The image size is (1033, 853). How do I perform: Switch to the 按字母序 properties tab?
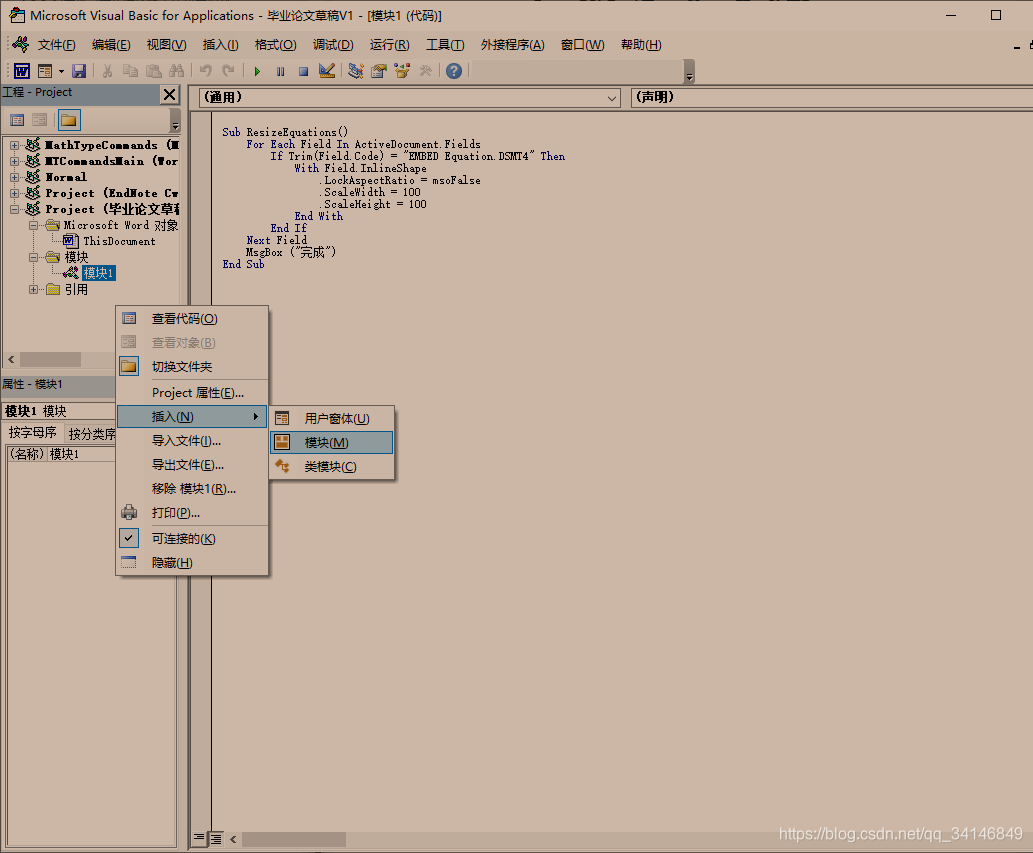coord(32,433)
